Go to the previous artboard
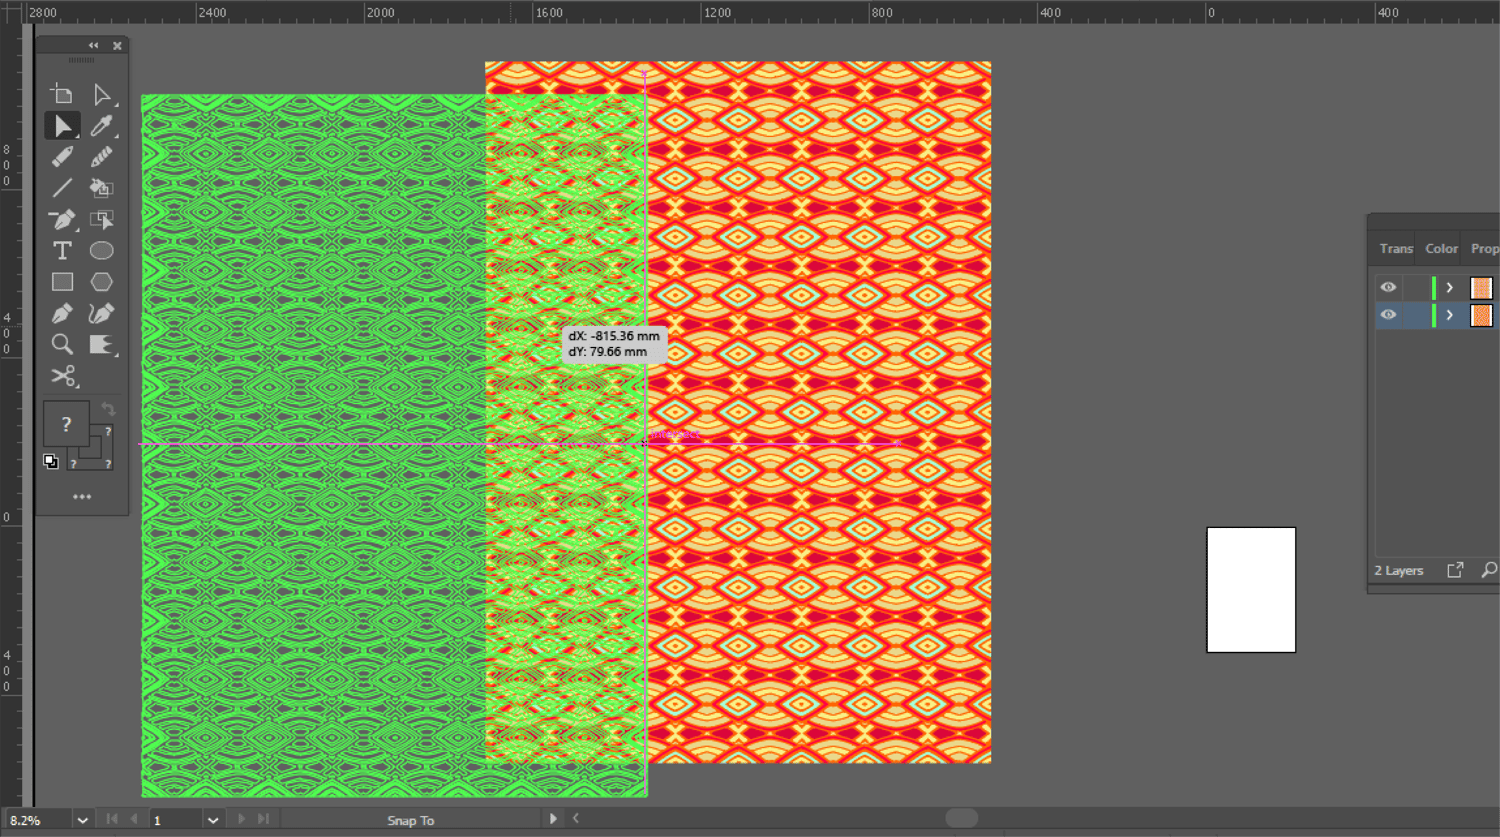This screenshot has width=1500, height=837. point(134,819)
